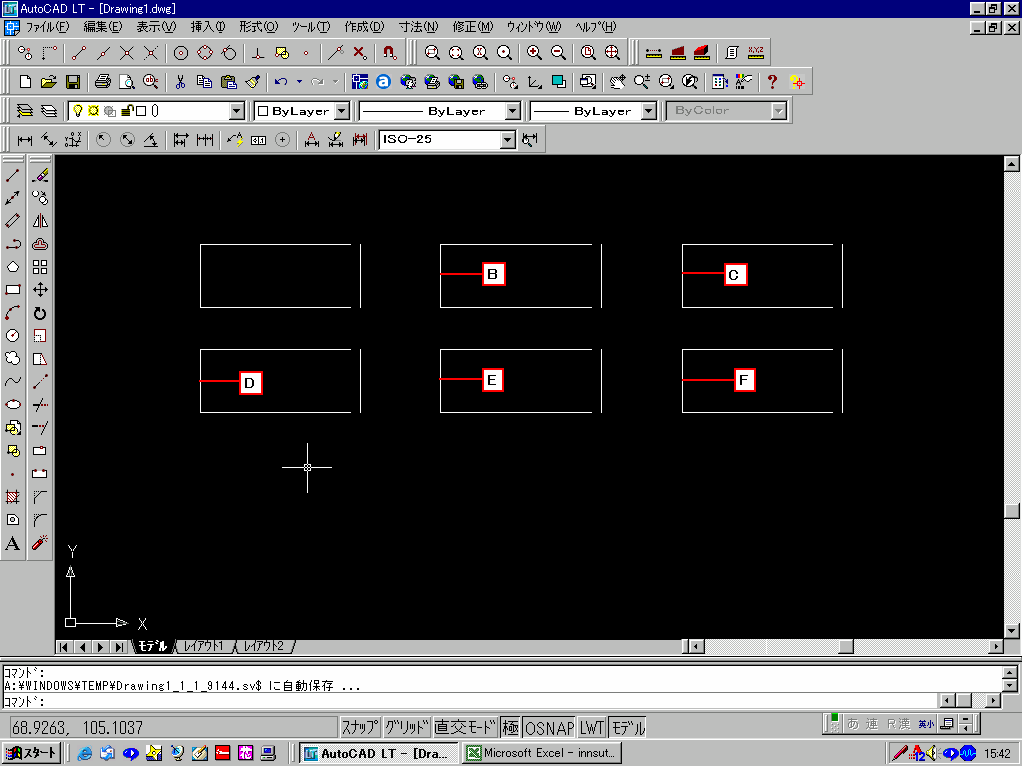Expand the Undo list arrow
Image resolution: width=1023 pixels, height=767 pixels.
pyautogui.click(x=299, y=82)
